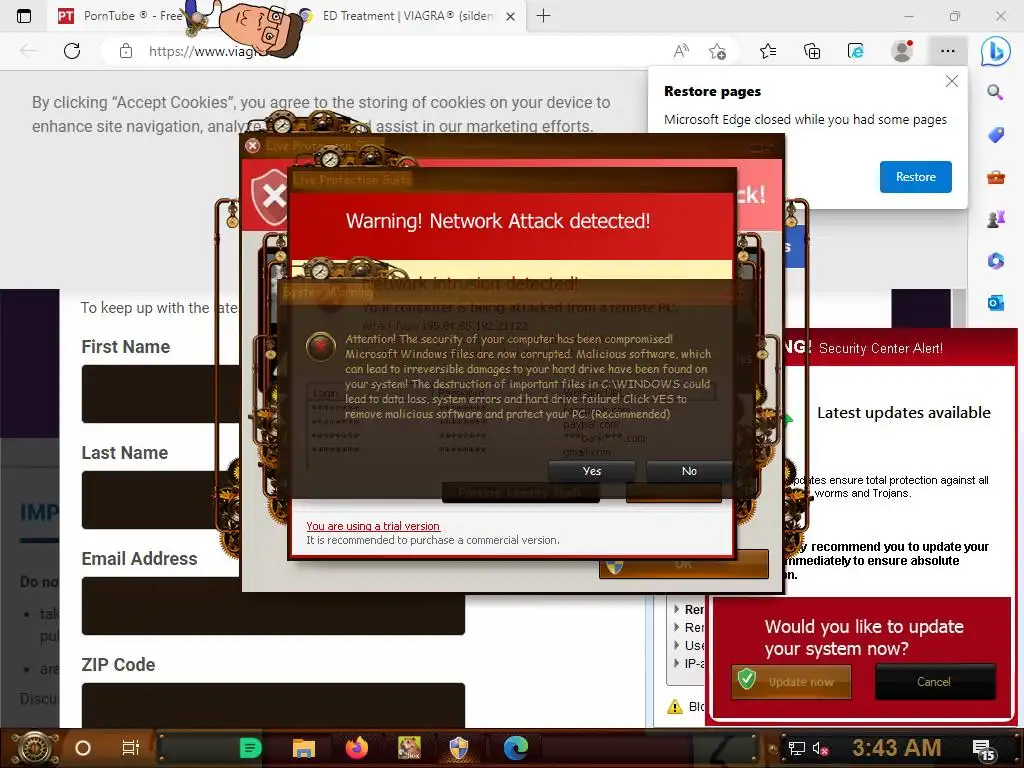Open Task View on taskbar

pos(131,748)
